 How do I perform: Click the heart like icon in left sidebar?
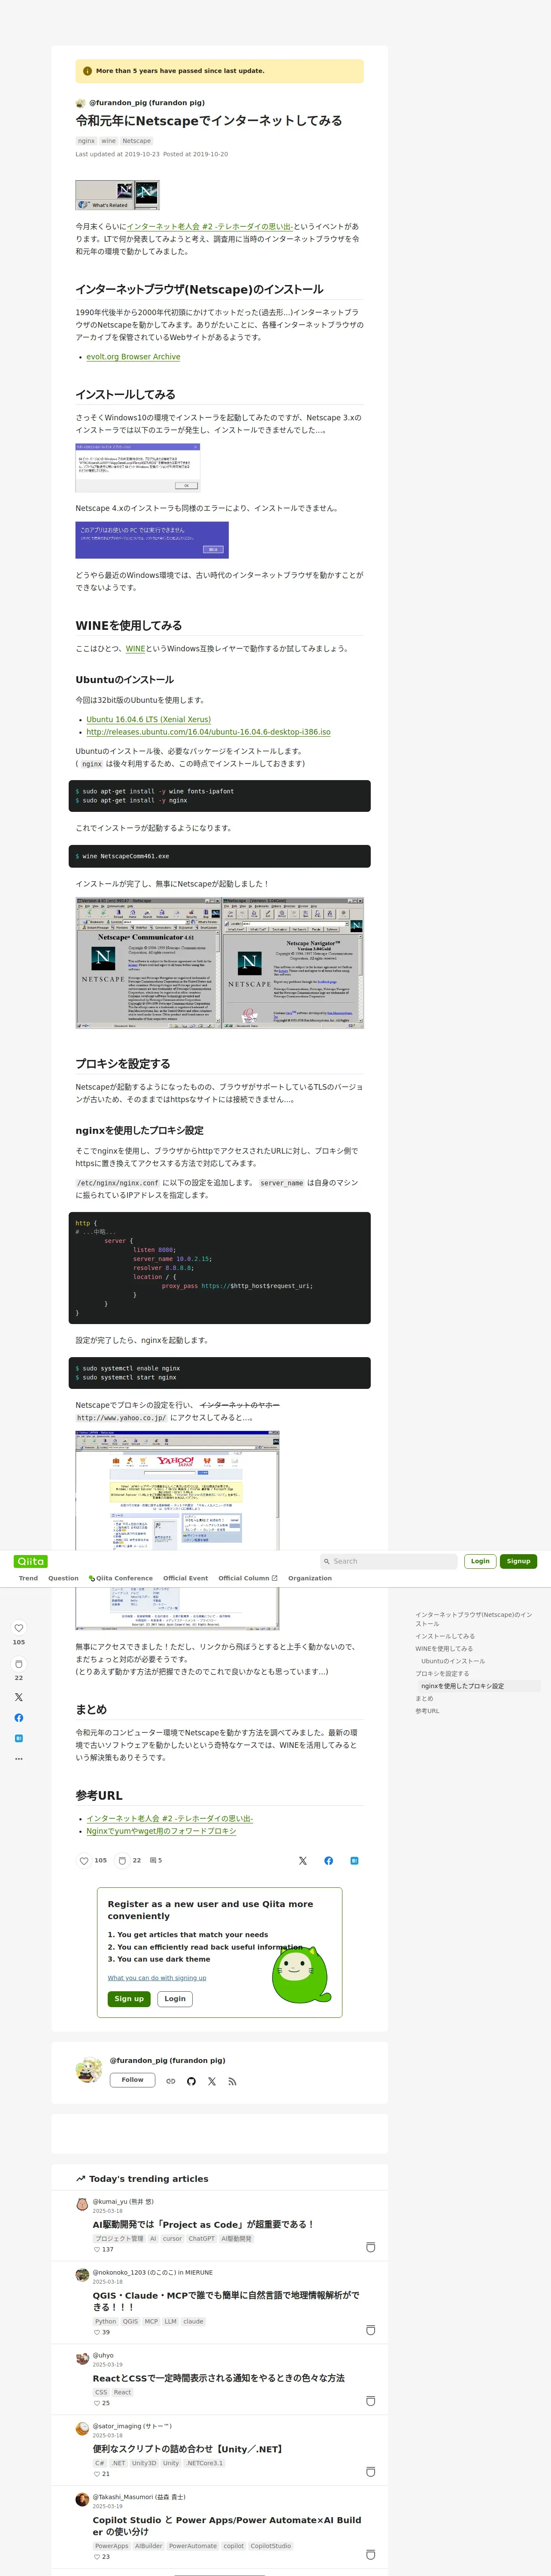tap(19, 1629)
